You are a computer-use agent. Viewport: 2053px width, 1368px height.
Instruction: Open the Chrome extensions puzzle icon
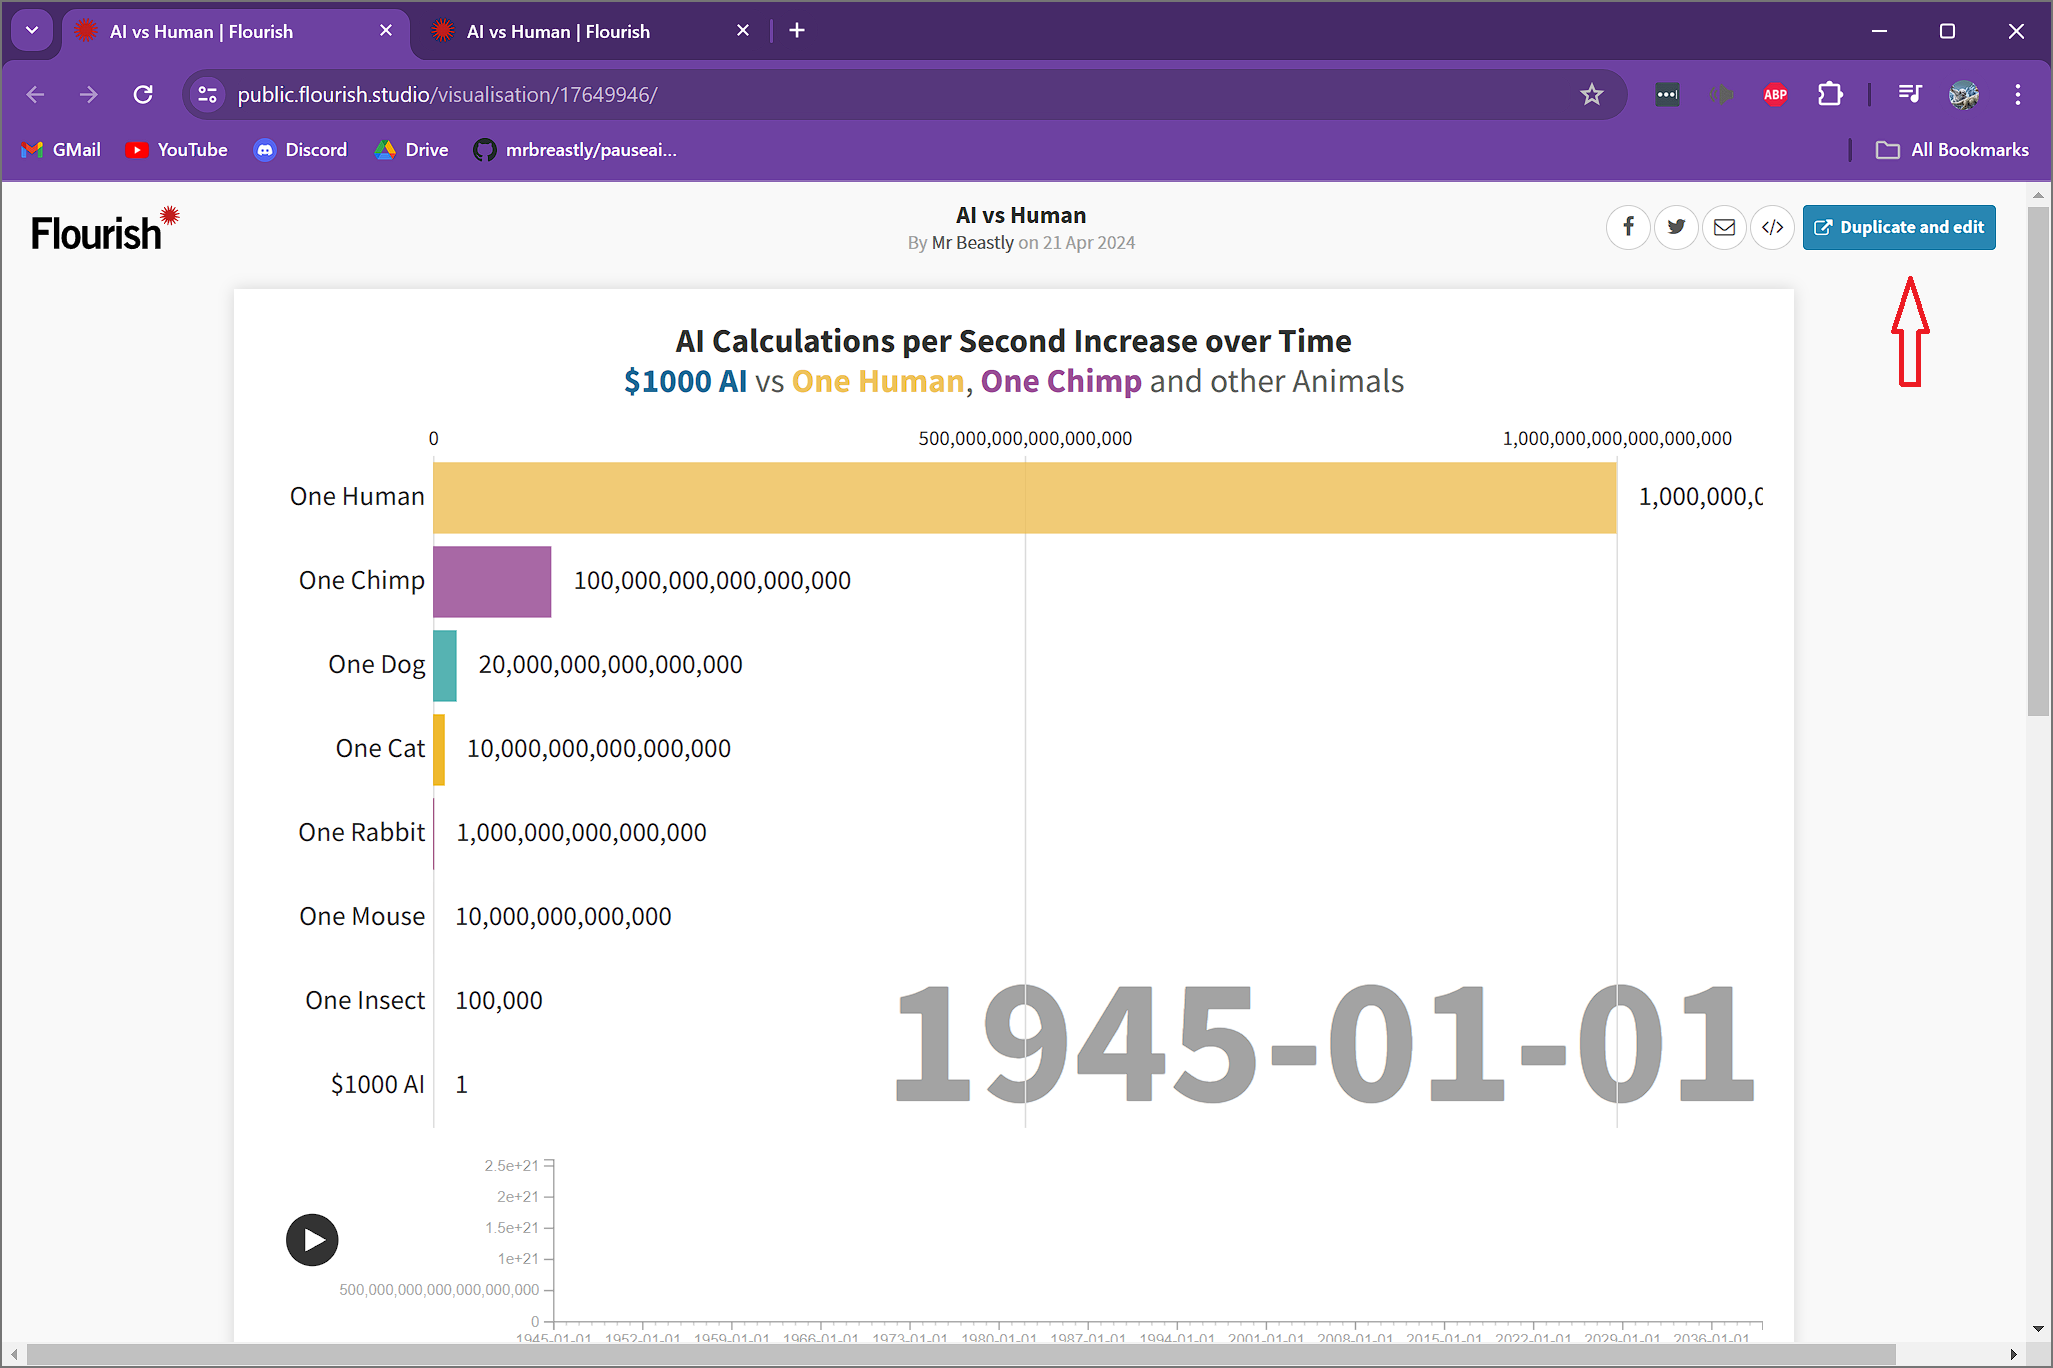1829,95
